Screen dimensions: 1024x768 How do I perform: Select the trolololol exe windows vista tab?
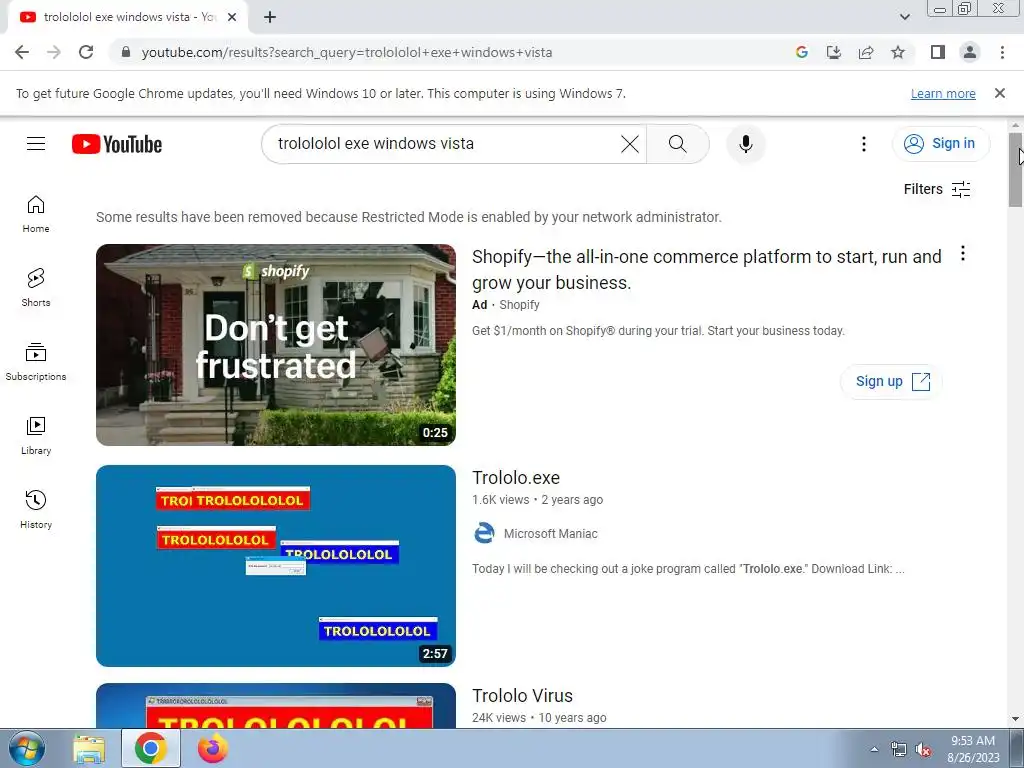pos(128,17)
